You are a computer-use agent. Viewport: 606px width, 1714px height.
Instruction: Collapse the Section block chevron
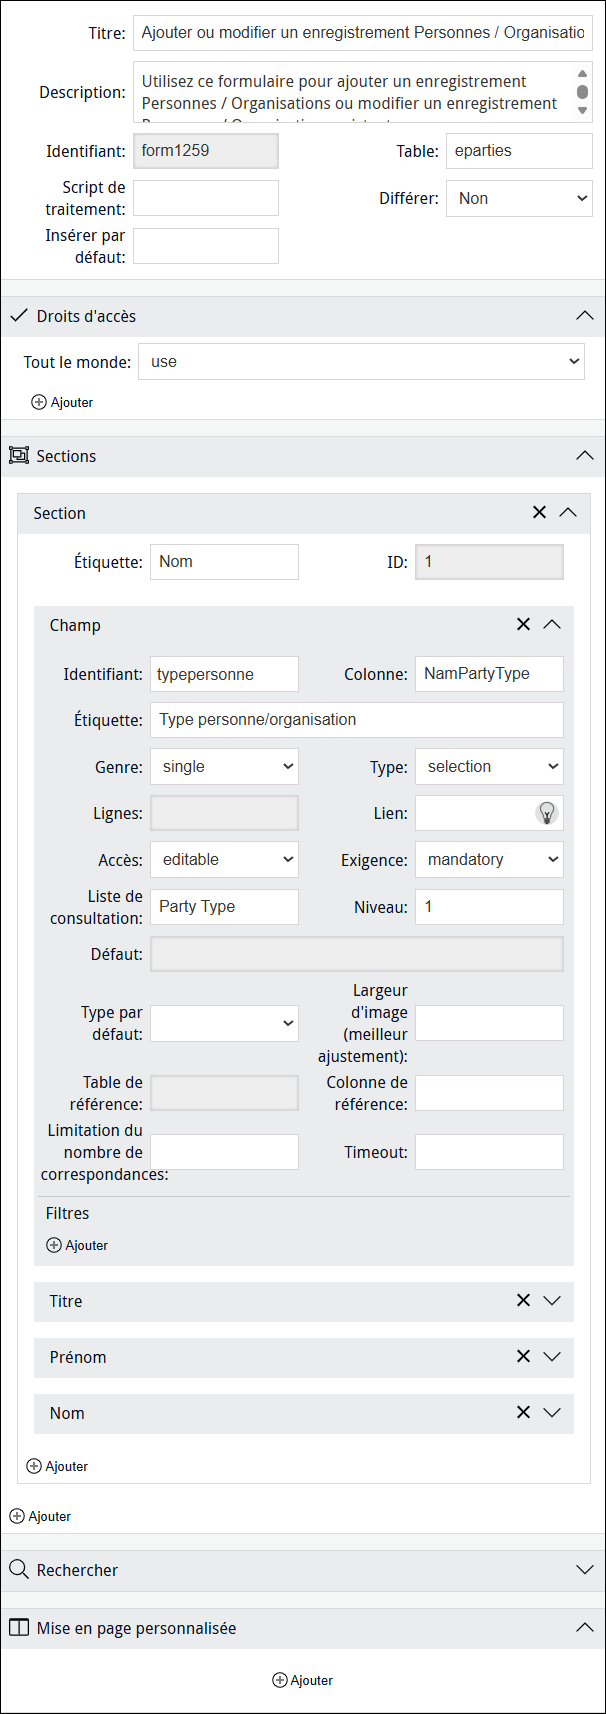(568, 512)
